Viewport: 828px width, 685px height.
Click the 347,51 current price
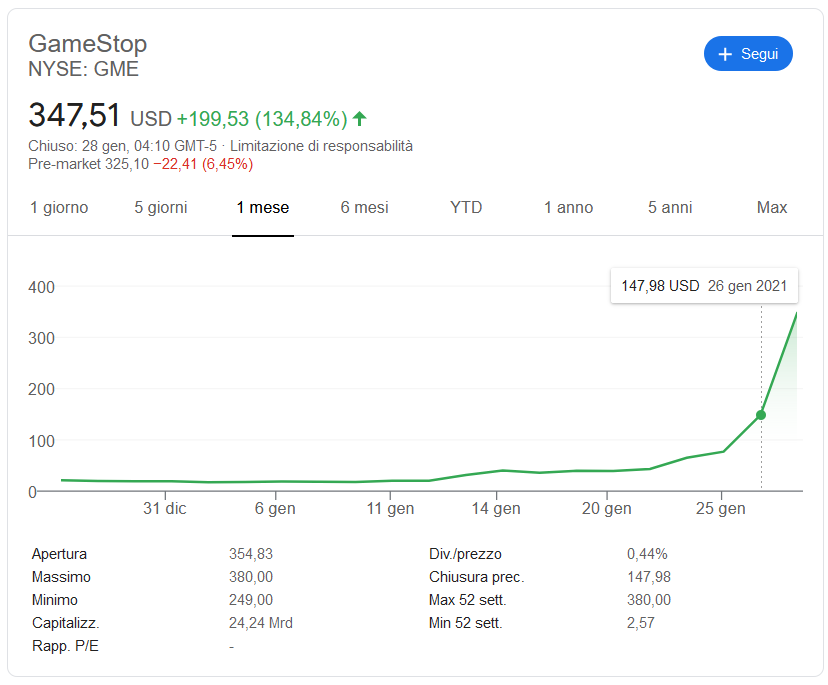74,116
